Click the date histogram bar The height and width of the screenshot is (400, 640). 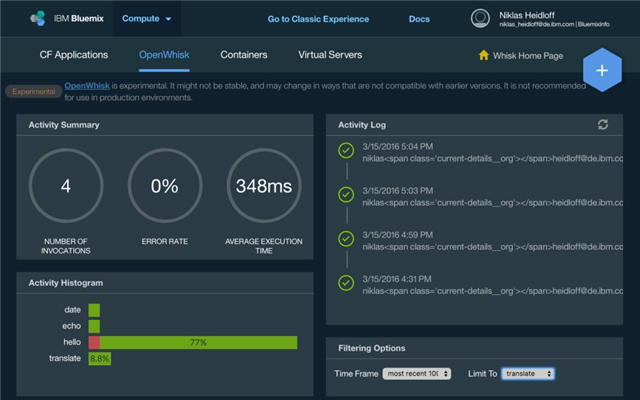pos(94,310)
